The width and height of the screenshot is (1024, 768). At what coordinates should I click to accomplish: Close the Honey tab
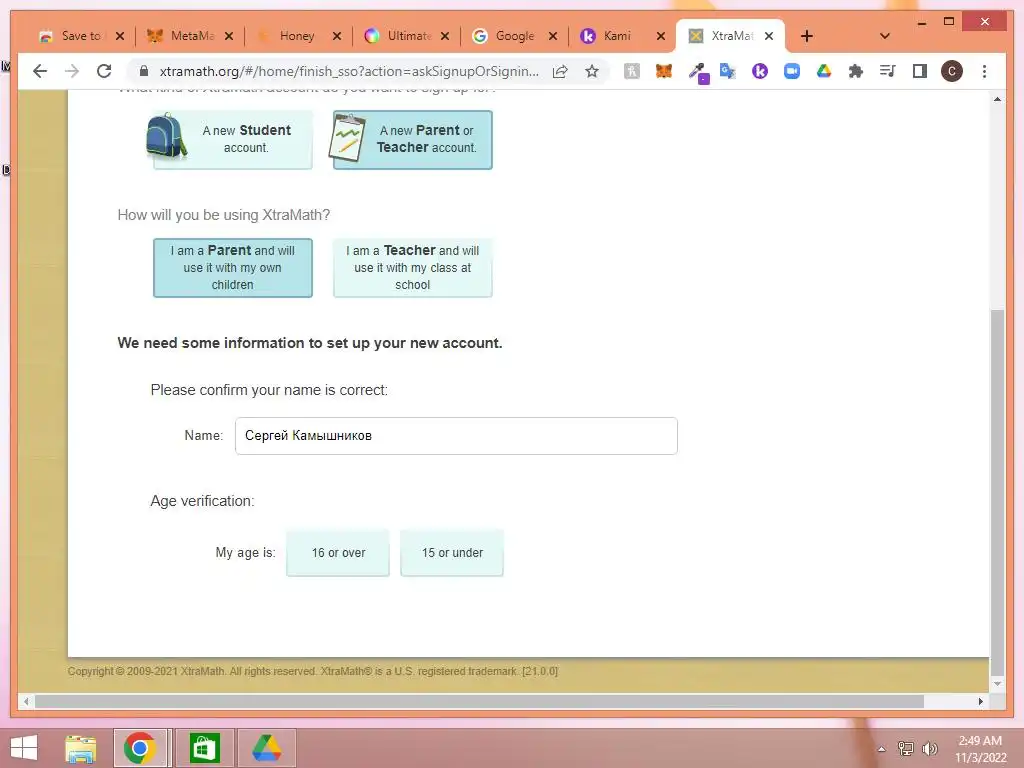[336, 36]
